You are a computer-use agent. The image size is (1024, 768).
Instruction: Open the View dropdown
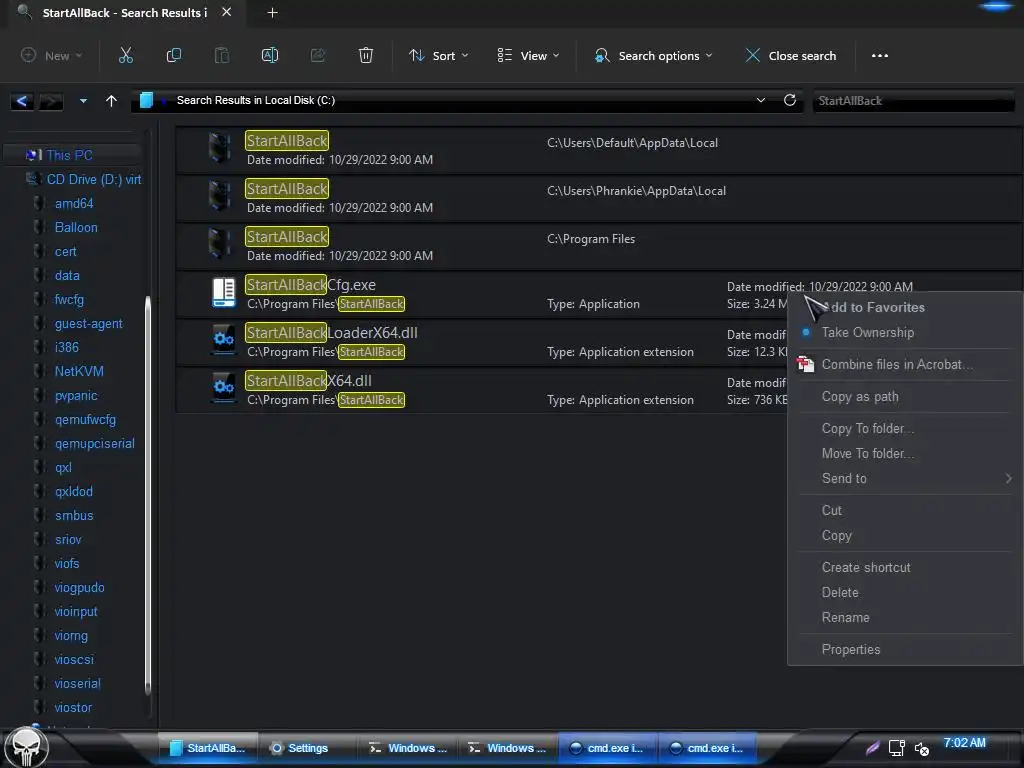[x=528, y=56]
